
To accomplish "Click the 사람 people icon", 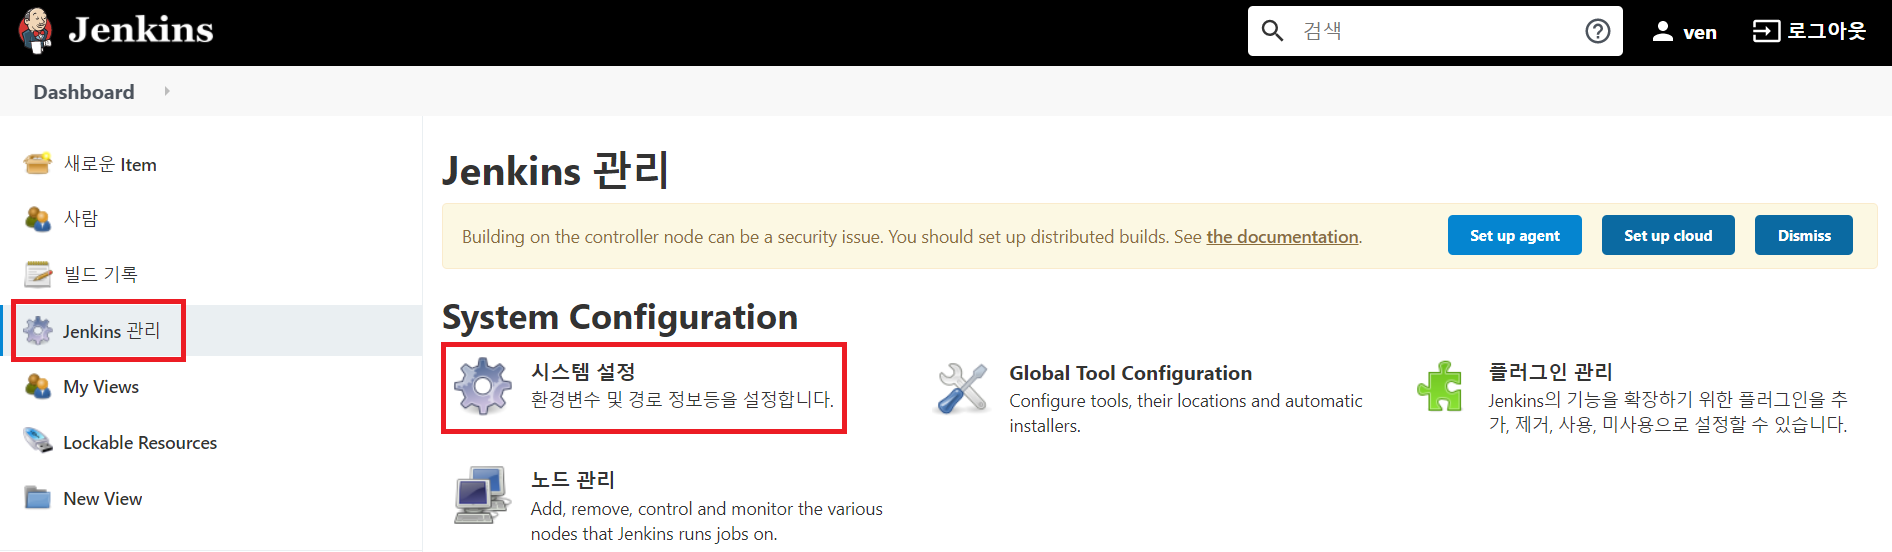I will click(38, 218).
